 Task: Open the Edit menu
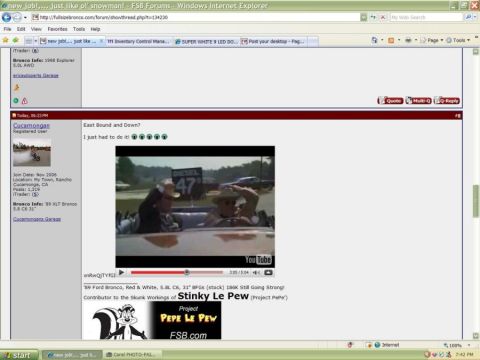[x=21, y=29]
